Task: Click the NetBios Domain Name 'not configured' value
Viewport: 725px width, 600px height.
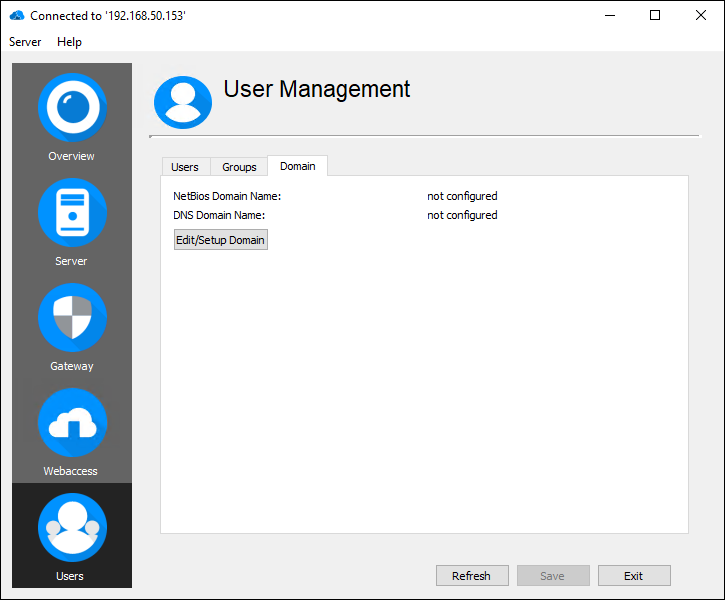Action: coord(462,196)
